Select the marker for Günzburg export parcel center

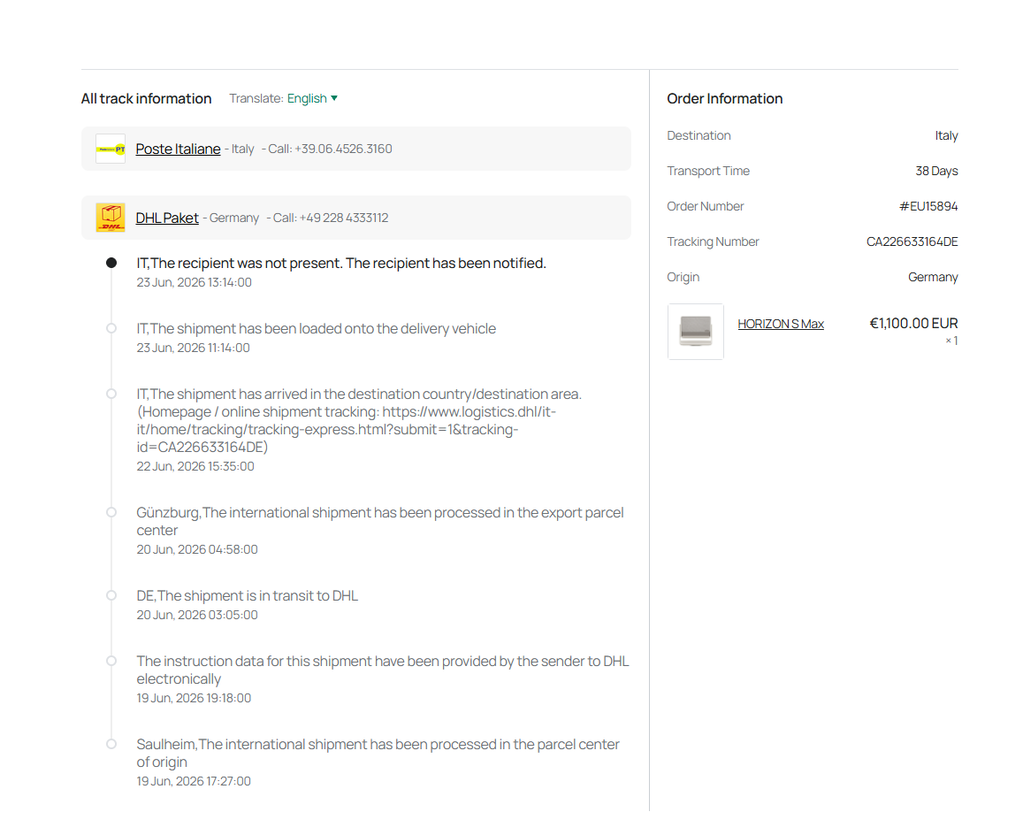coord(112,512)
